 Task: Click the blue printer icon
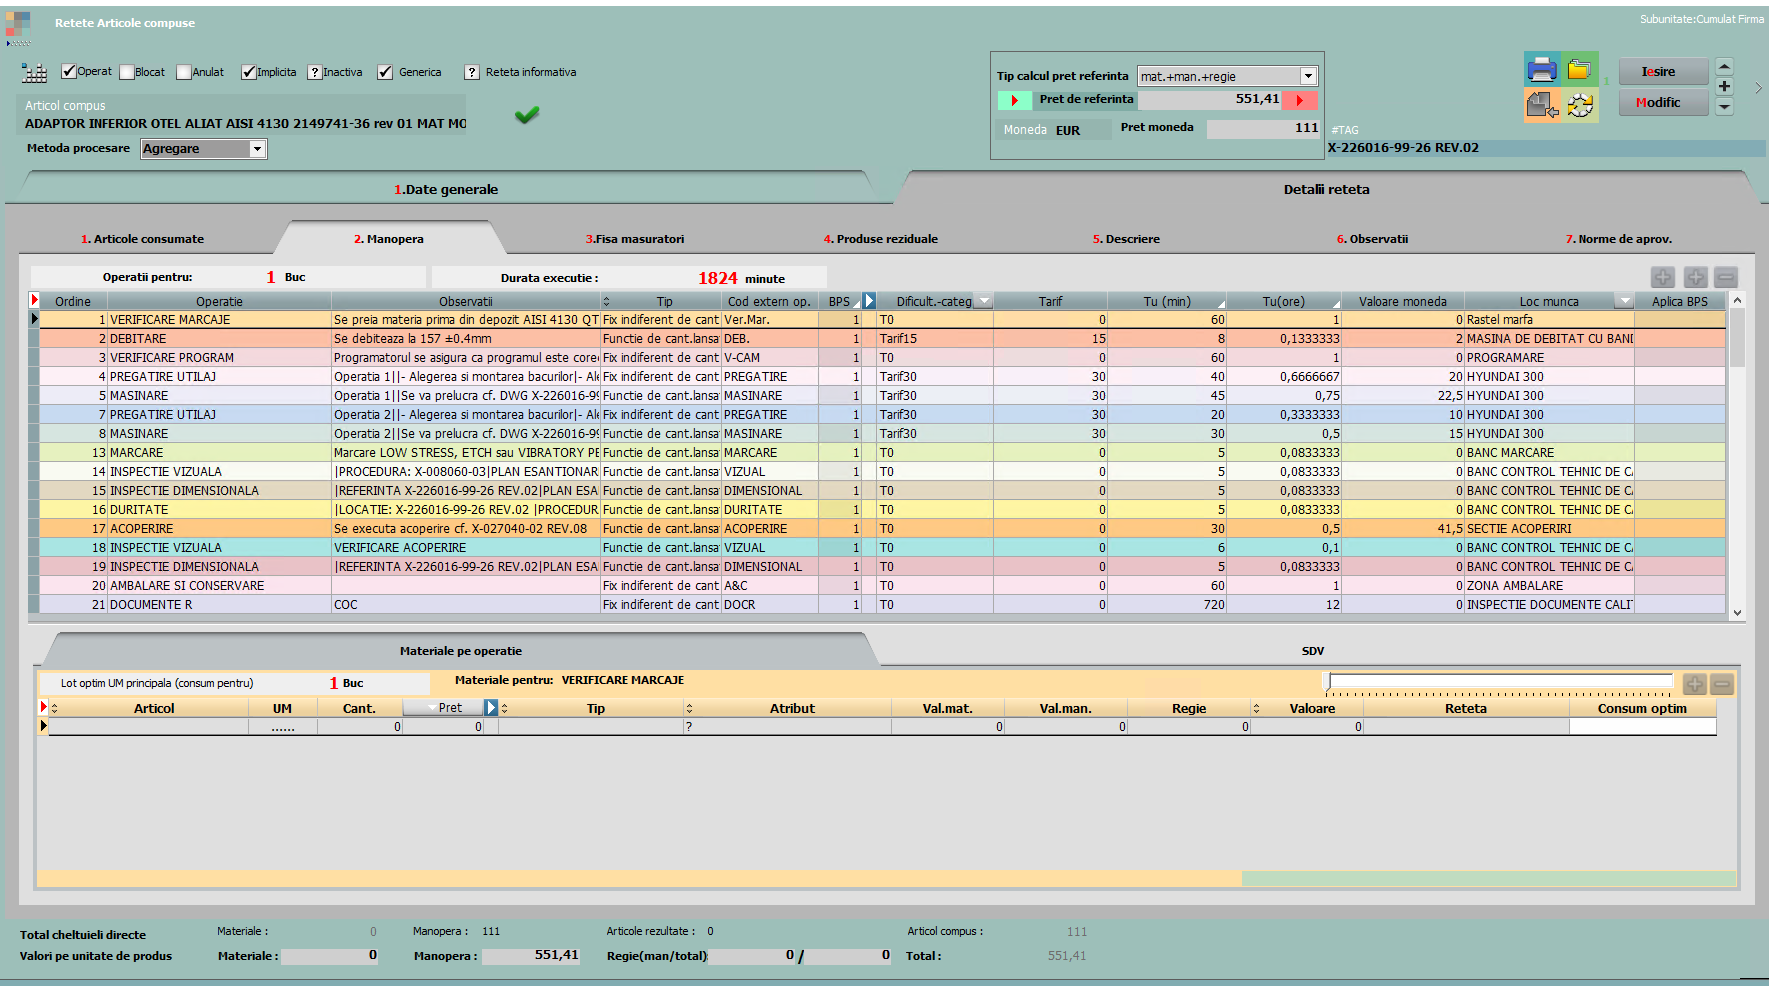(x=1541, y=70)
